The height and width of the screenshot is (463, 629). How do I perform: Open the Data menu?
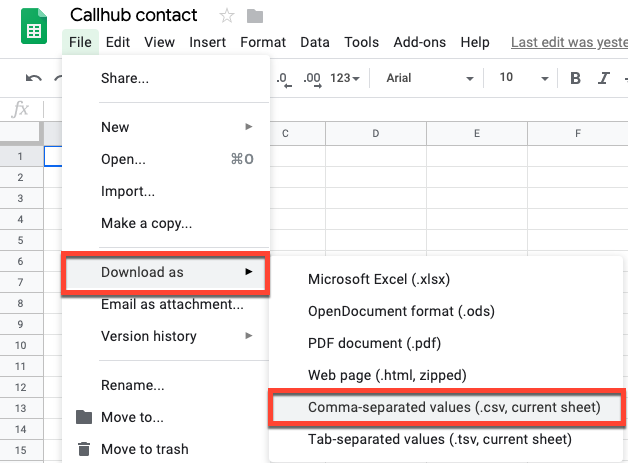pos(315,42)
